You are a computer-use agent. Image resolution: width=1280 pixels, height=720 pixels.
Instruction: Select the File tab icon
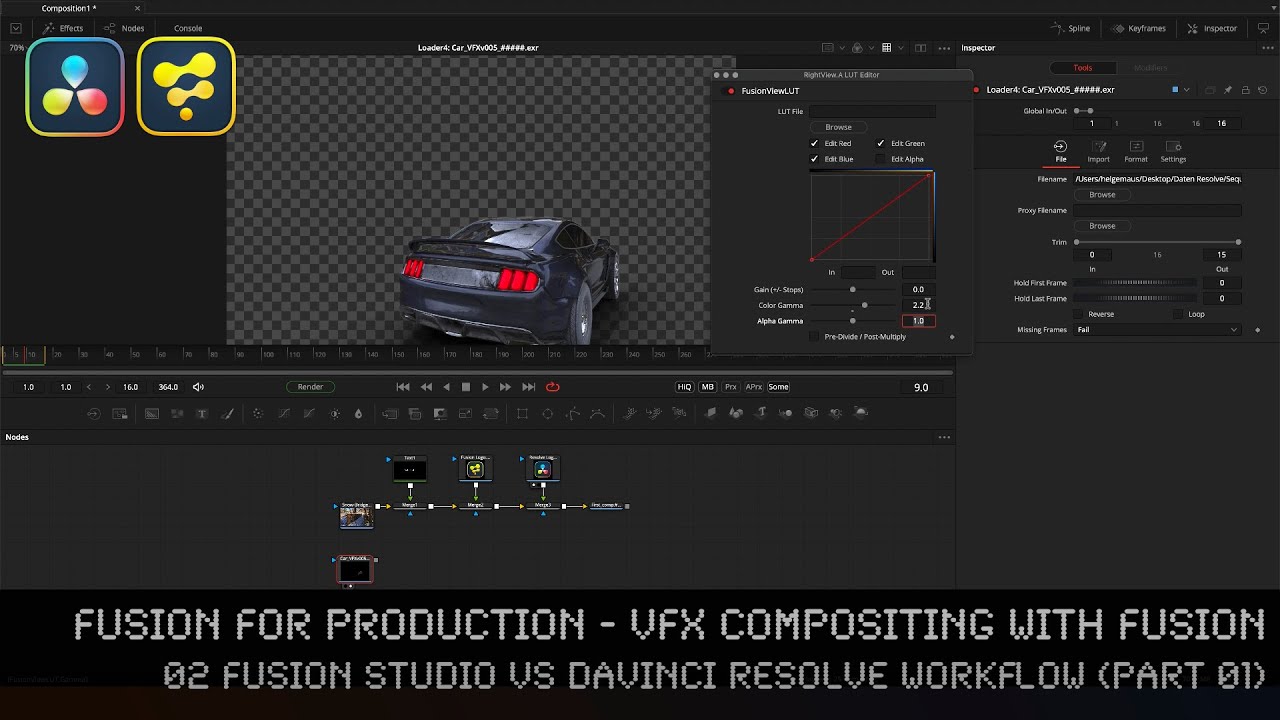click(1060, 151)
